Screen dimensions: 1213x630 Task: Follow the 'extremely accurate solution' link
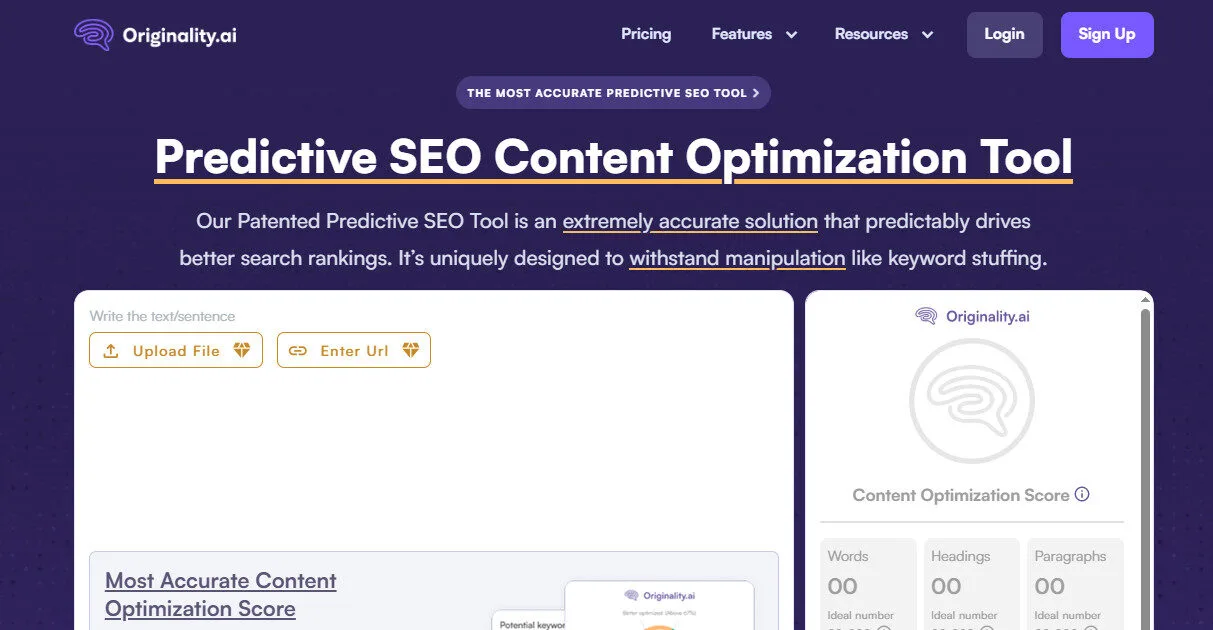[x=690, y=221]
